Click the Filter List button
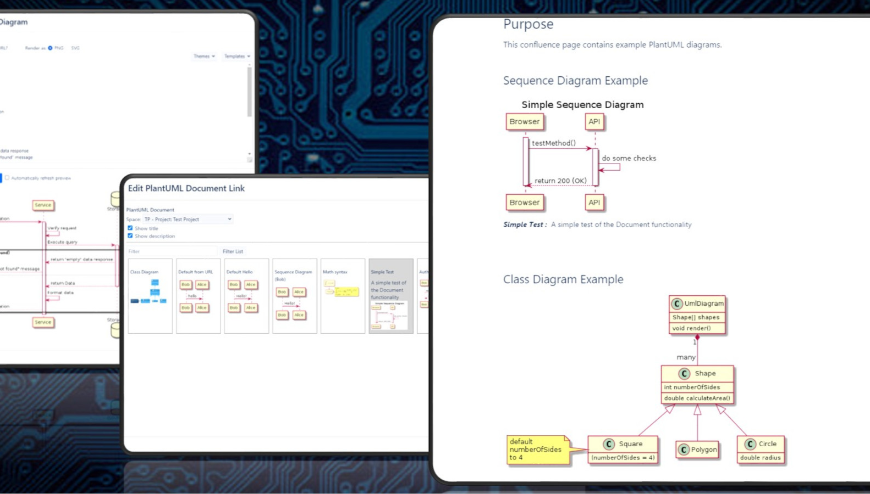The width and height of the screenshot is (870, 494). pyautogui.click(x=233, y=251)
